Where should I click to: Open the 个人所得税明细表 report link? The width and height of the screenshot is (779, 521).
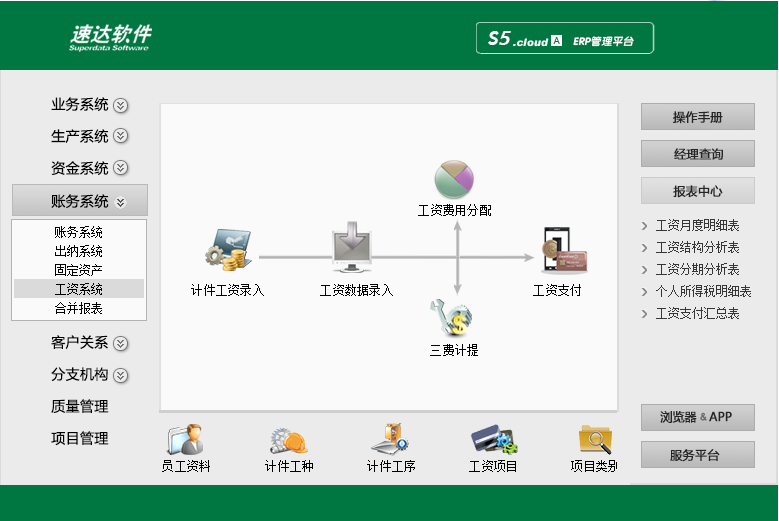[703, 291]
